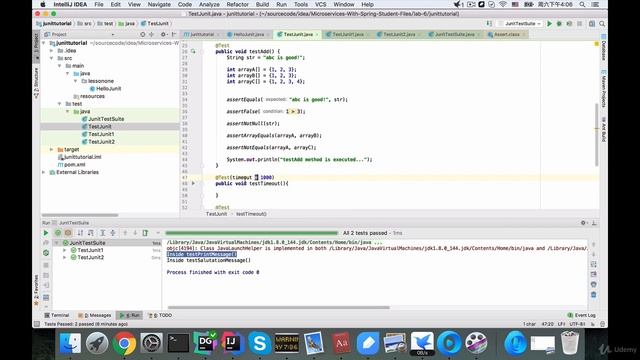This screenshot has width=640, height=360.
Task: Expand the target folder in project tree
Action: click(x=51, y=149)
